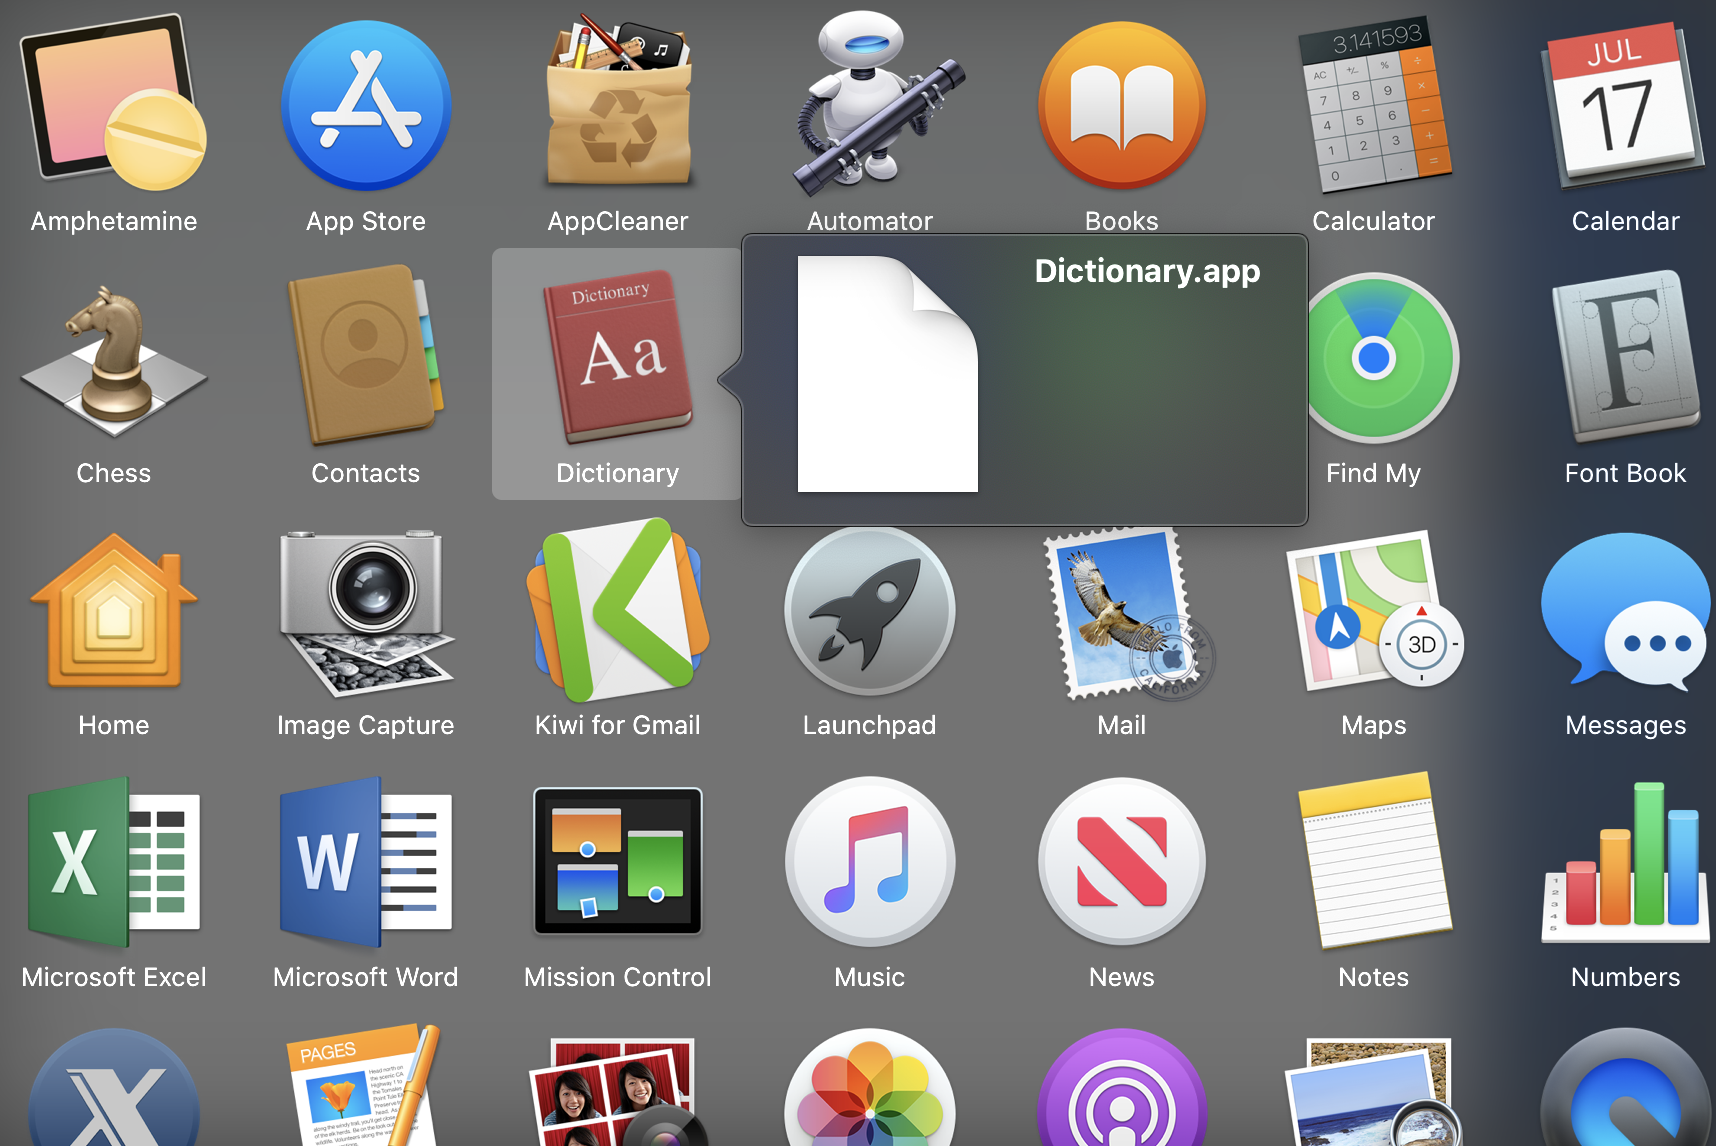Open the Books app
1716x1146 pixels.
pos(1122,105)
